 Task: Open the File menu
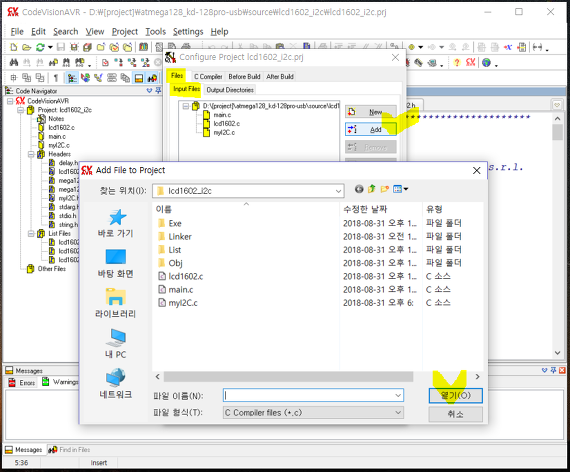(x=17, y=32)
